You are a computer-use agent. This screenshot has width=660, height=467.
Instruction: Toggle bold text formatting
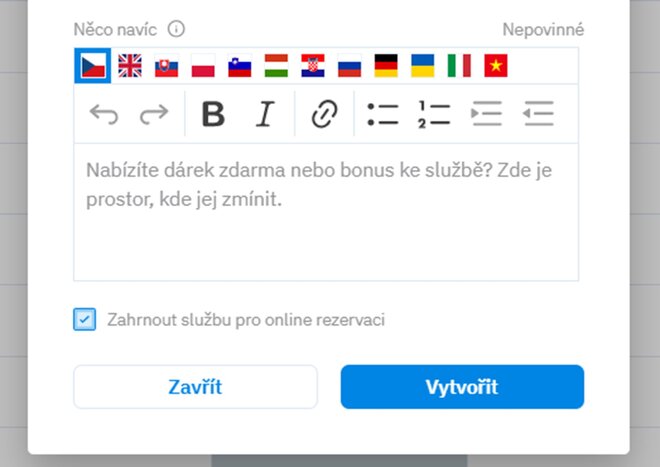point(213,115)
